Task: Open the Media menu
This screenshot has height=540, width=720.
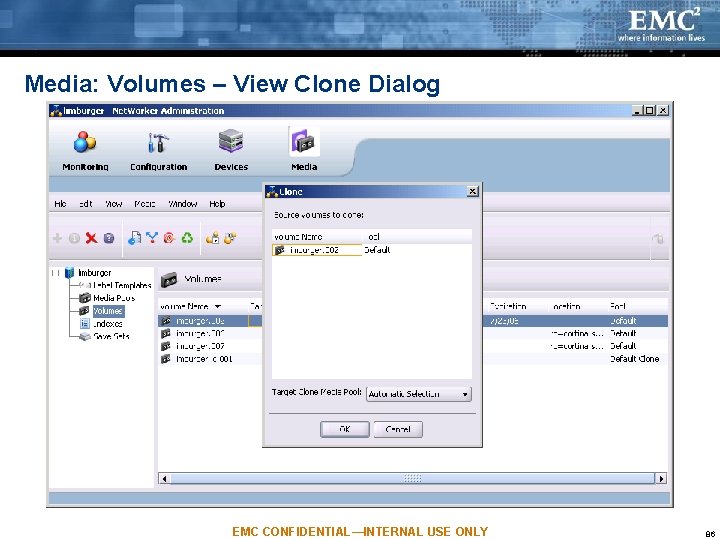Action: (145, 204)
